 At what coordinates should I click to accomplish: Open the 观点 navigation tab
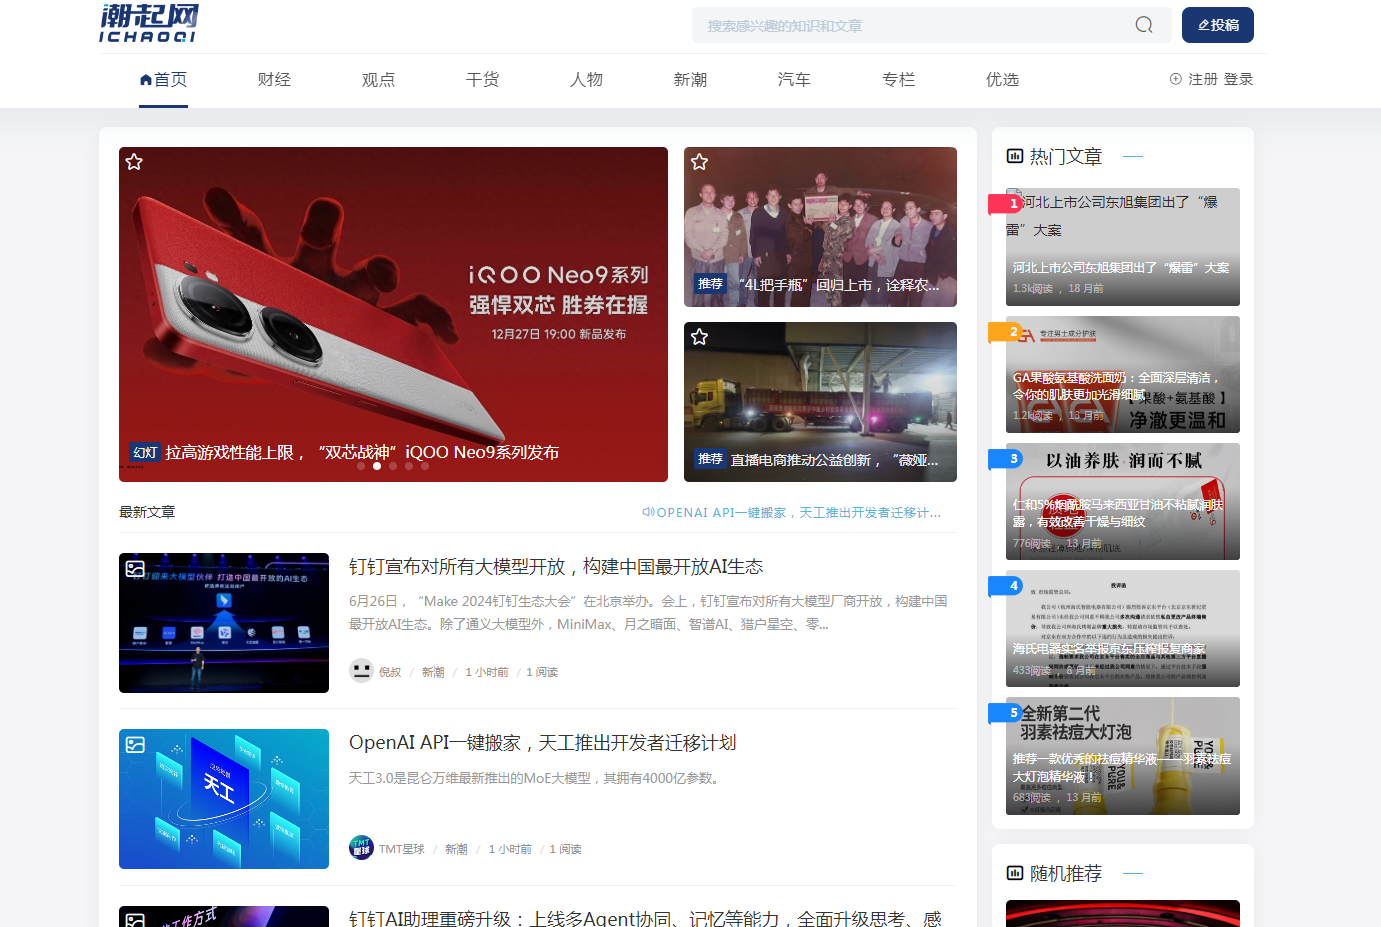(378, 80)
